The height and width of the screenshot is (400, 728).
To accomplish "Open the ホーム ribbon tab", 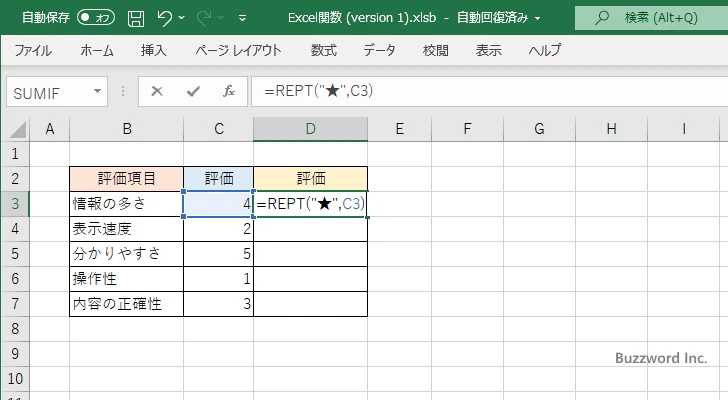I will tap(97, 50).
